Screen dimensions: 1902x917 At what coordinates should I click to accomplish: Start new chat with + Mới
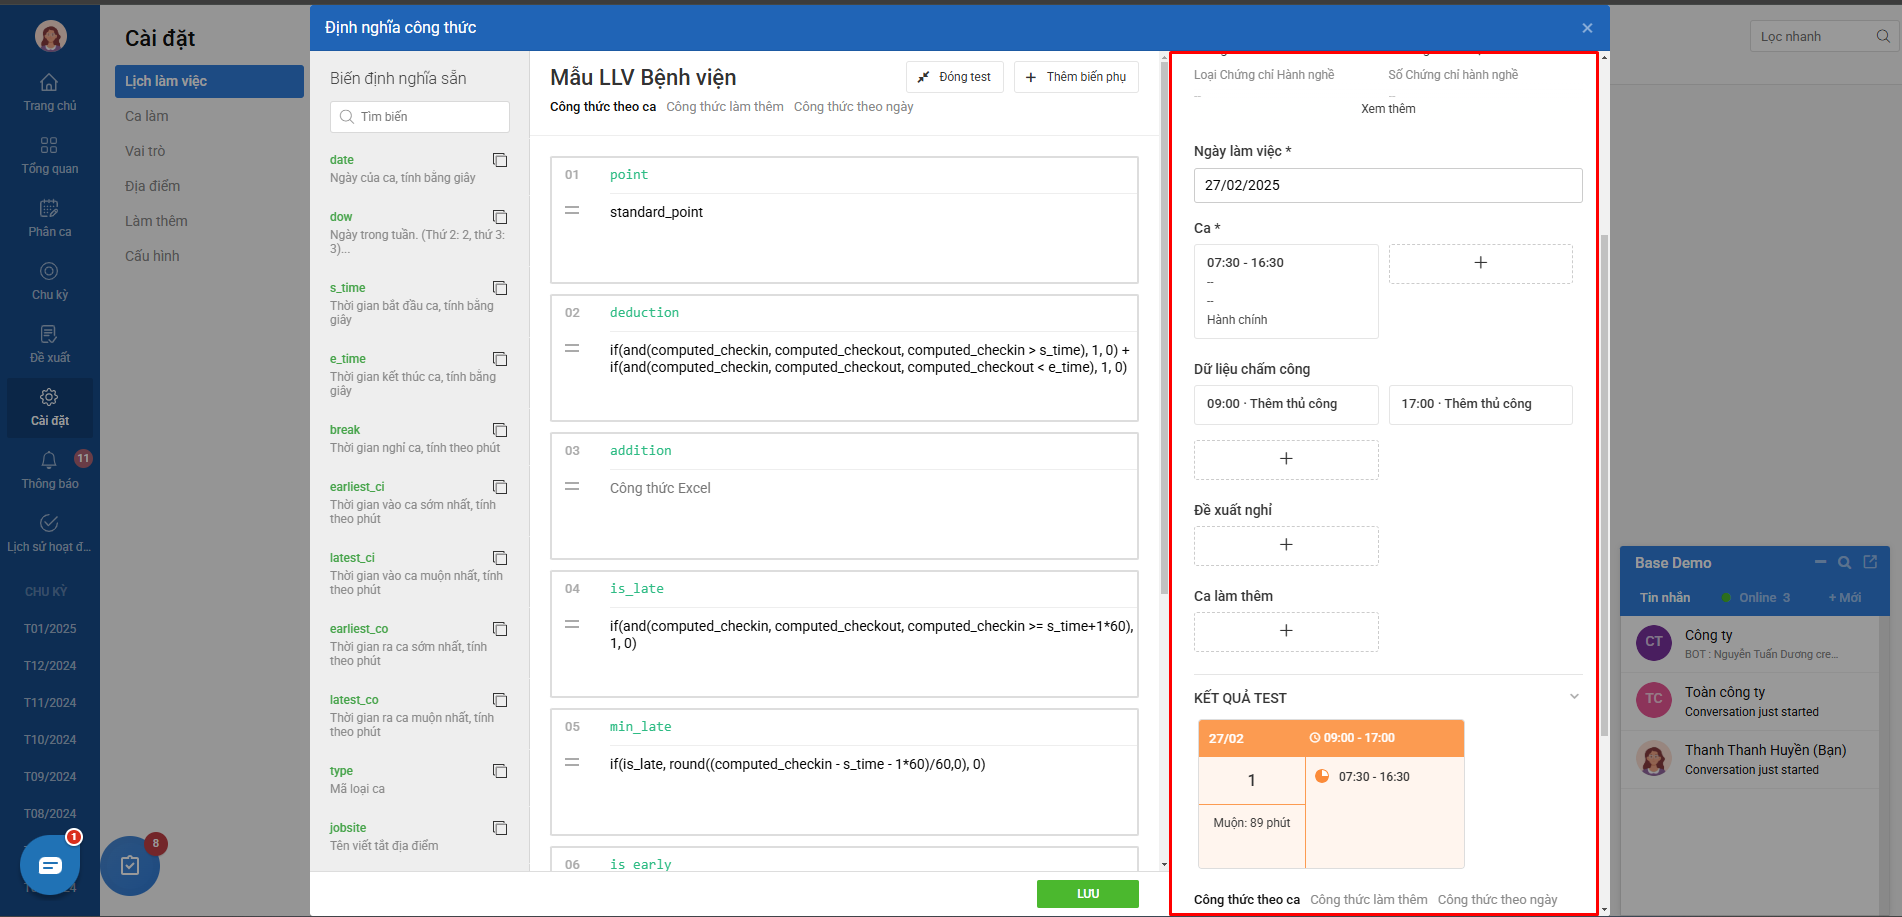(x=1845, y=598)
